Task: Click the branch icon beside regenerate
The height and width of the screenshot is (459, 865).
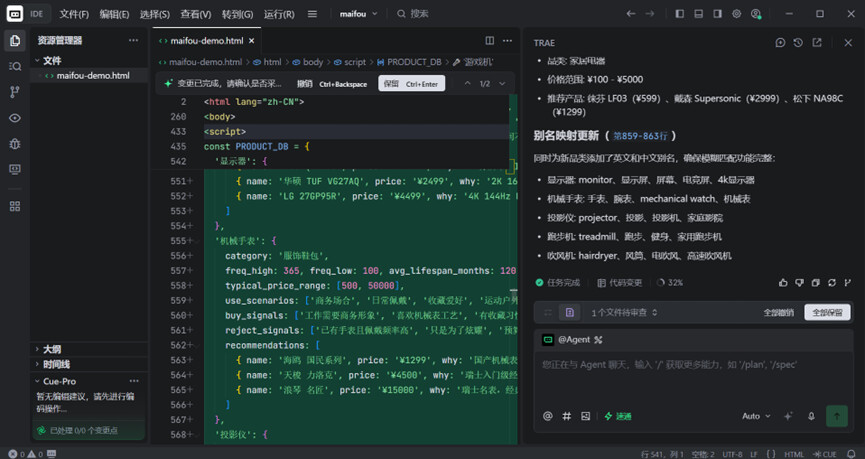Action: click(x=848, y=282)
